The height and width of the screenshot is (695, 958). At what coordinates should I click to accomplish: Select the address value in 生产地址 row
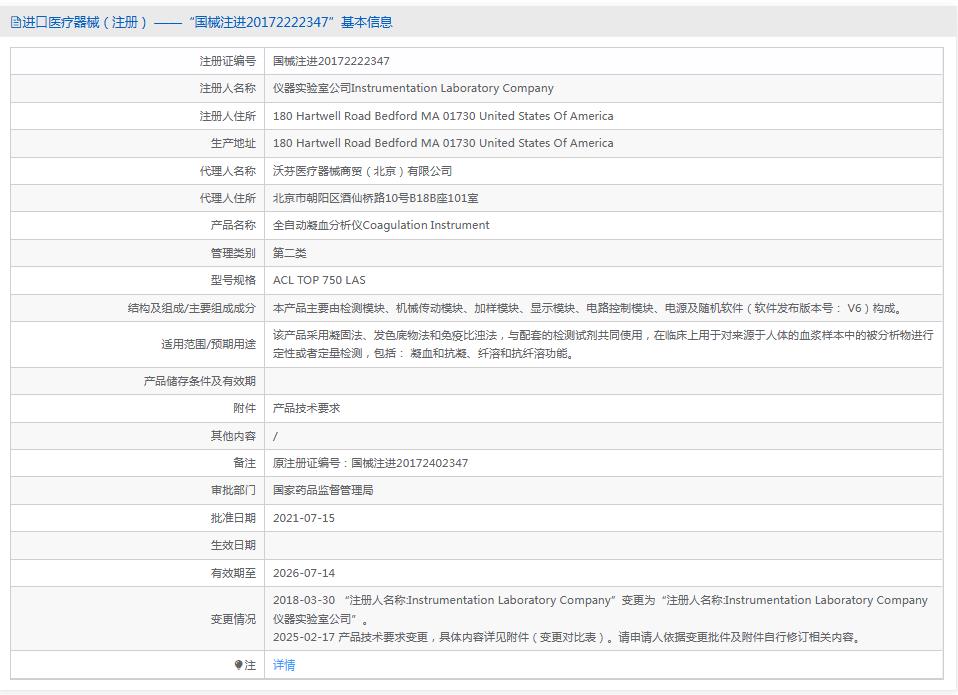(x=443, y=143)
